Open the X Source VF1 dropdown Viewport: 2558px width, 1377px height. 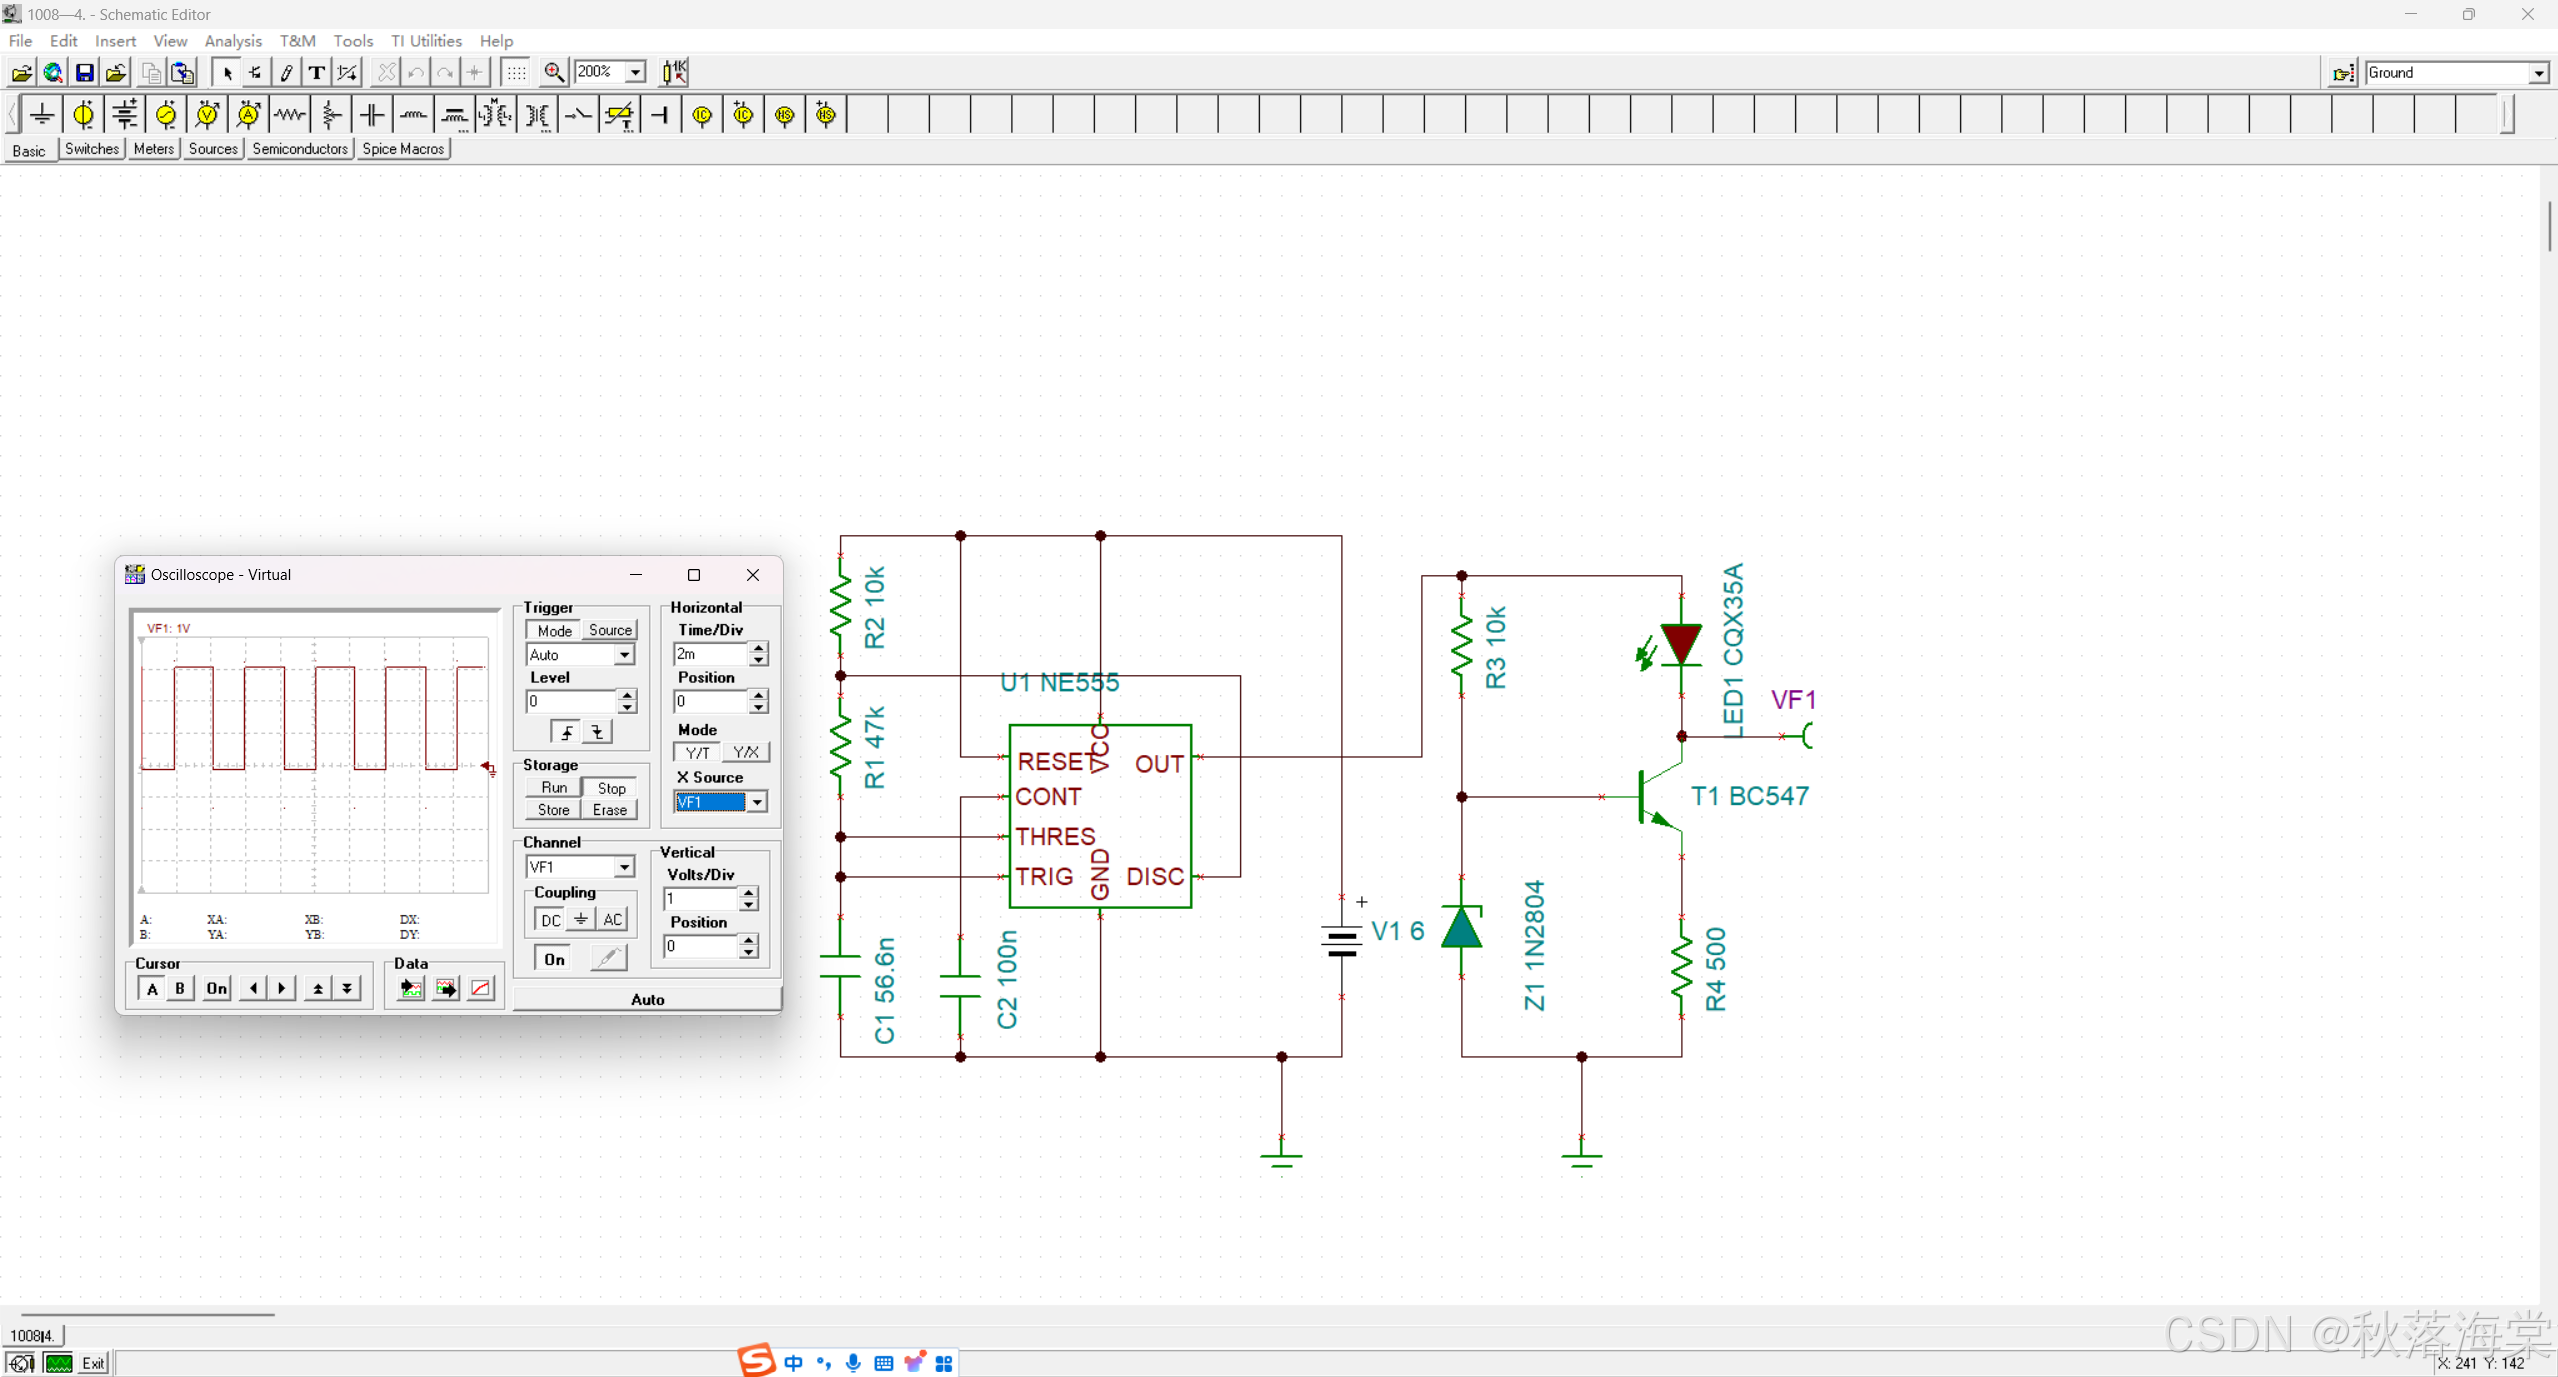[x=757, y=802]
